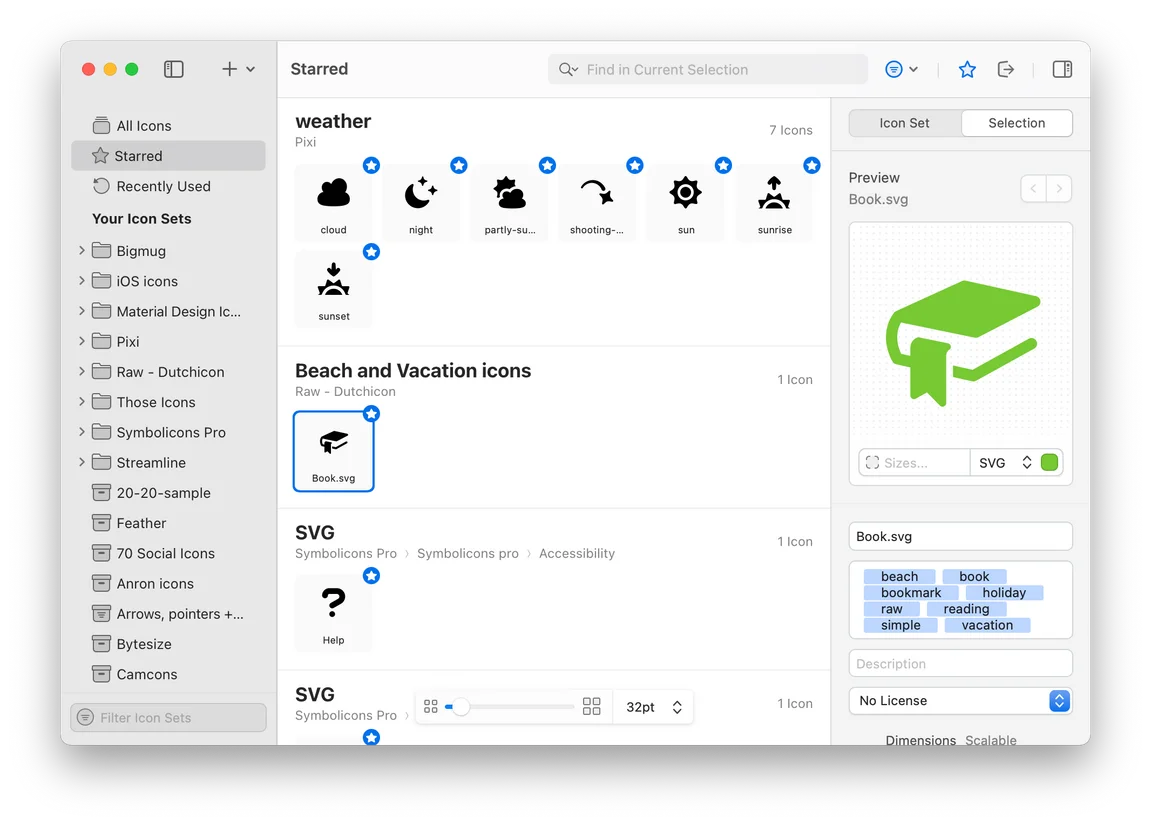Toggle star badge on Book.svg
Viewport: 1151px width, 824px height.
tap(371, 413)
